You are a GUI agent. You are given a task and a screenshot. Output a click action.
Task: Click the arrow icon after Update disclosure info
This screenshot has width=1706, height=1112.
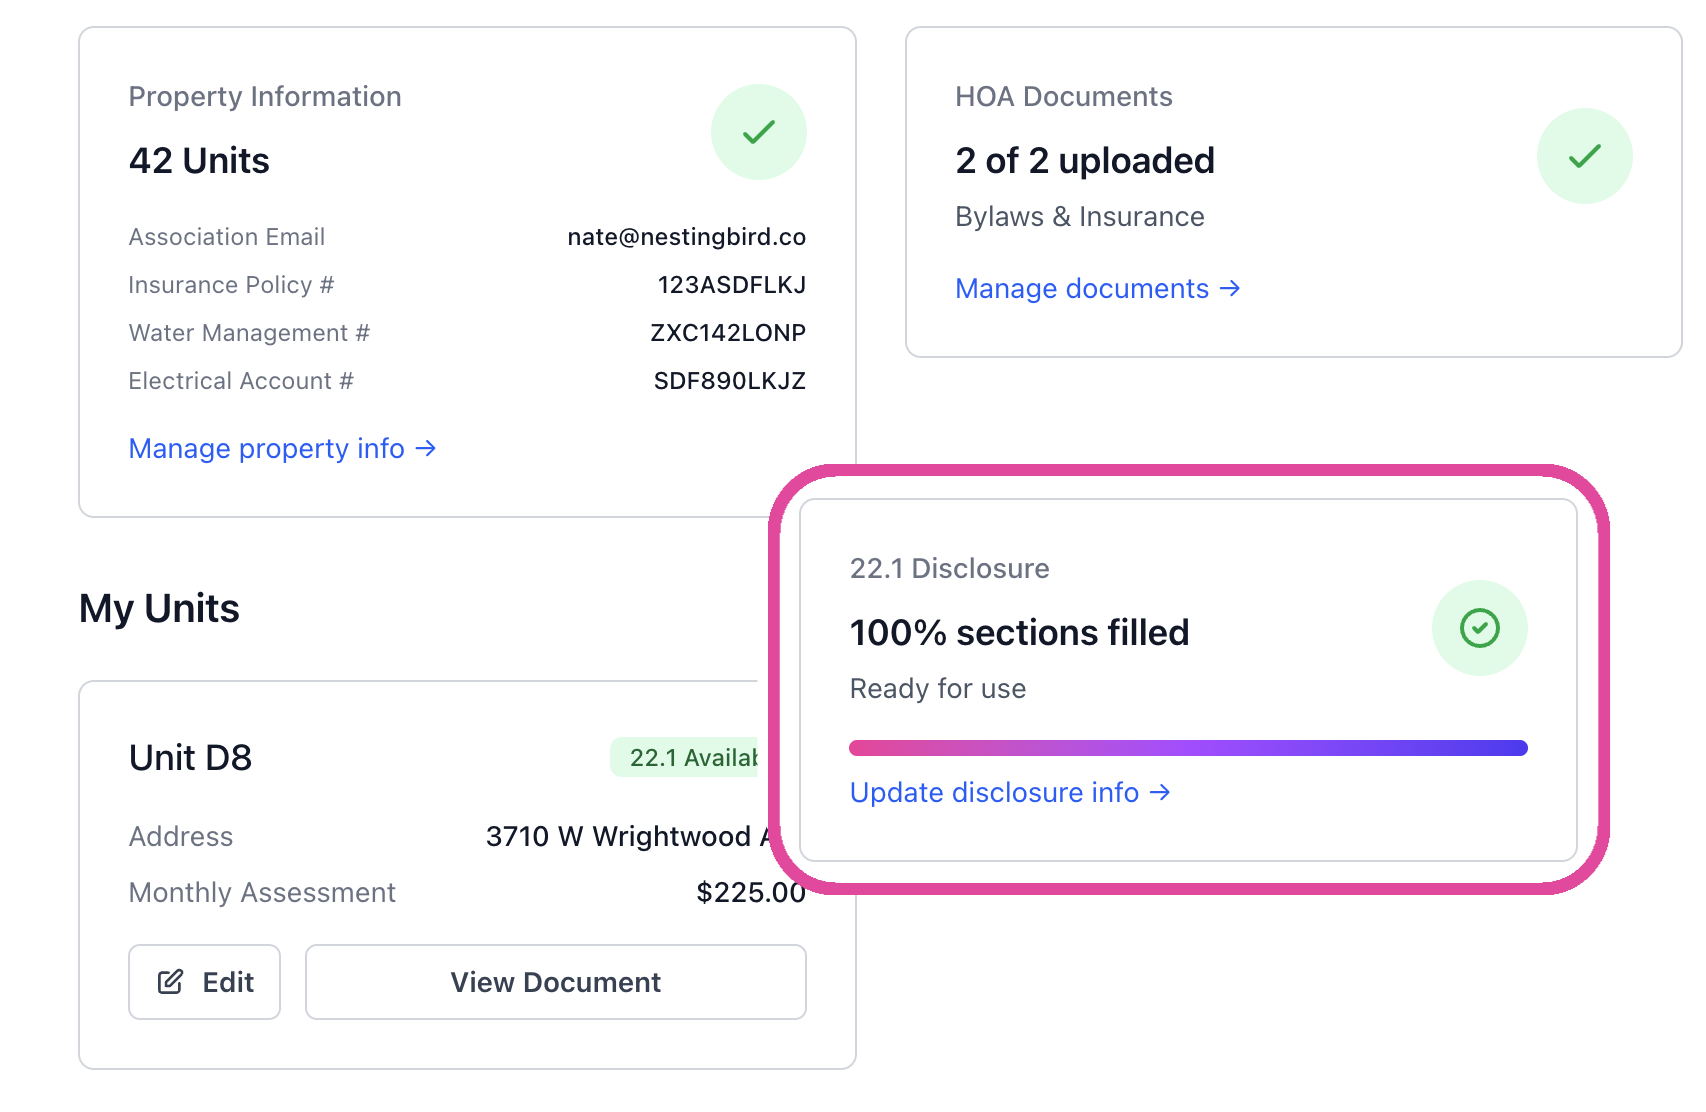tap(1162, 793)
